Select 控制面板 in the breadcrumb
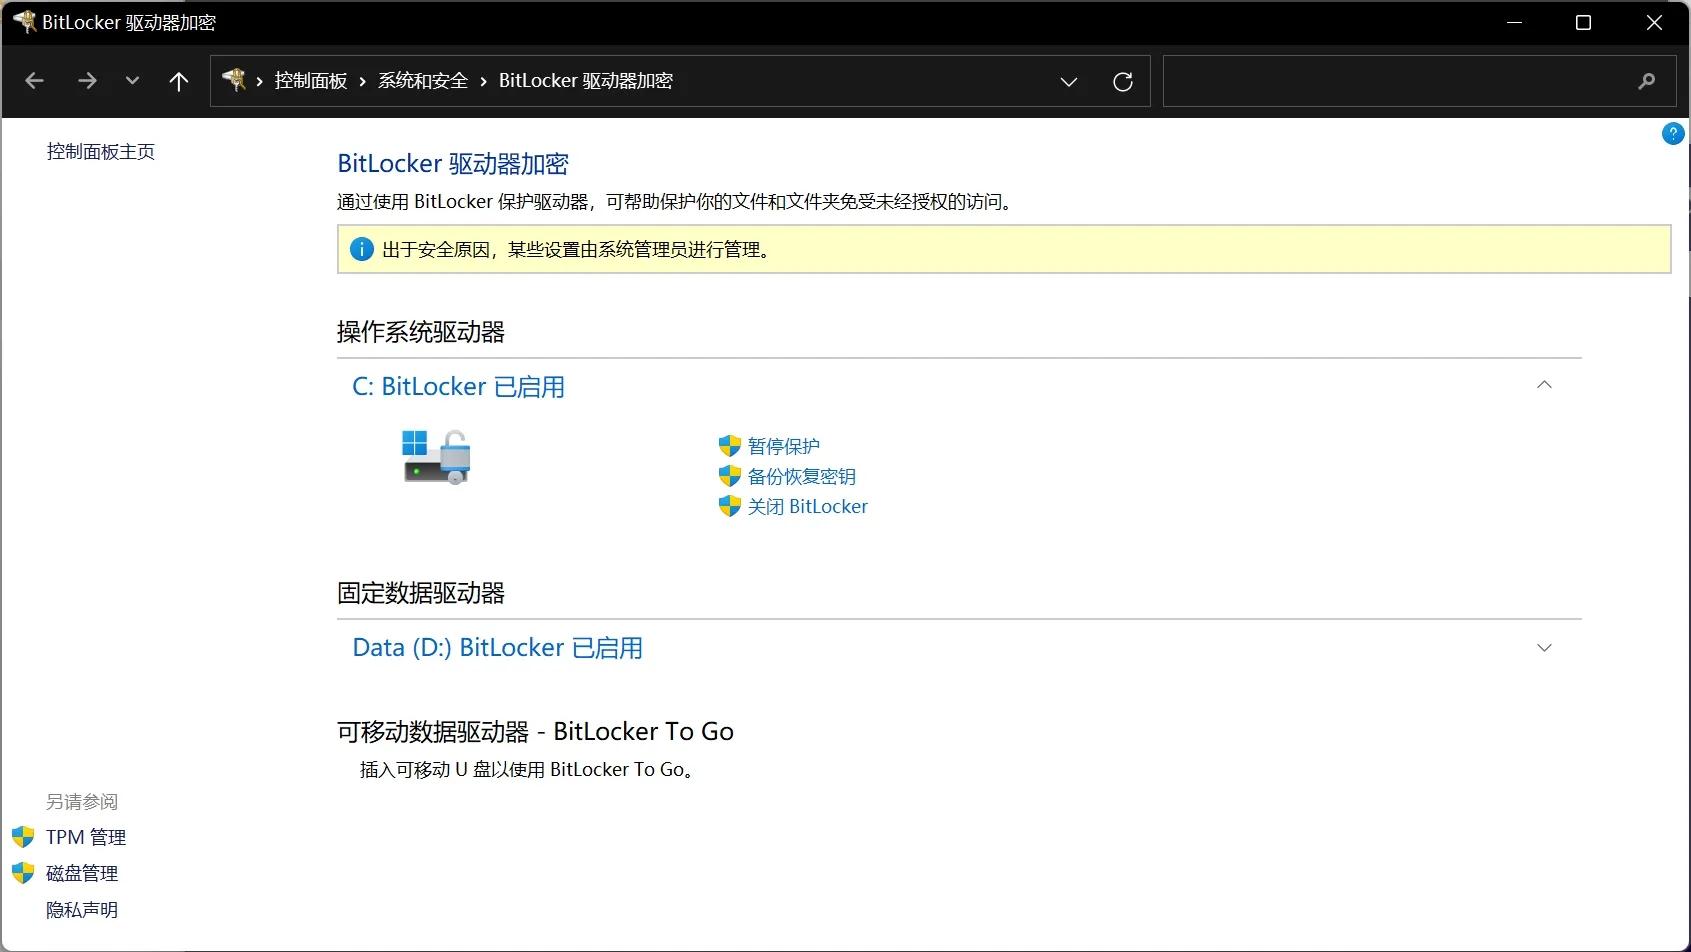The height and width of the screenshot is (952, 1691). coord(311,81)
